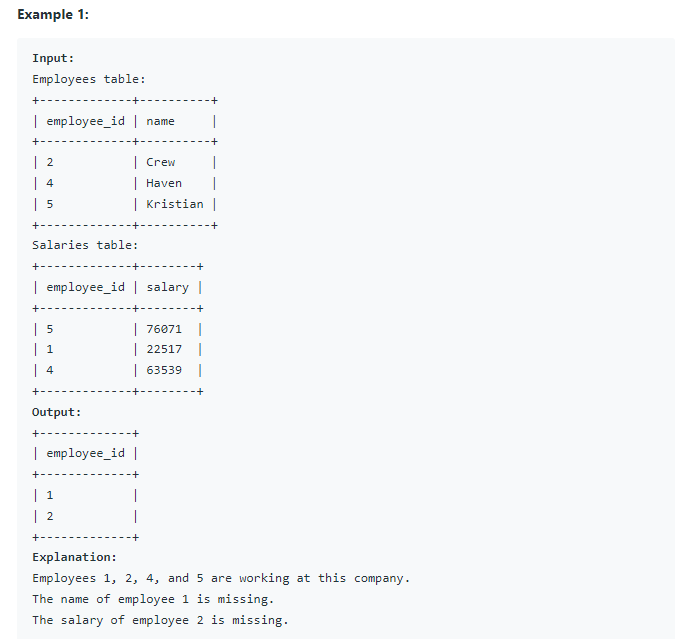
Task: Click the sentence about employee 1's name missing
Action: [x=153, y=599]
